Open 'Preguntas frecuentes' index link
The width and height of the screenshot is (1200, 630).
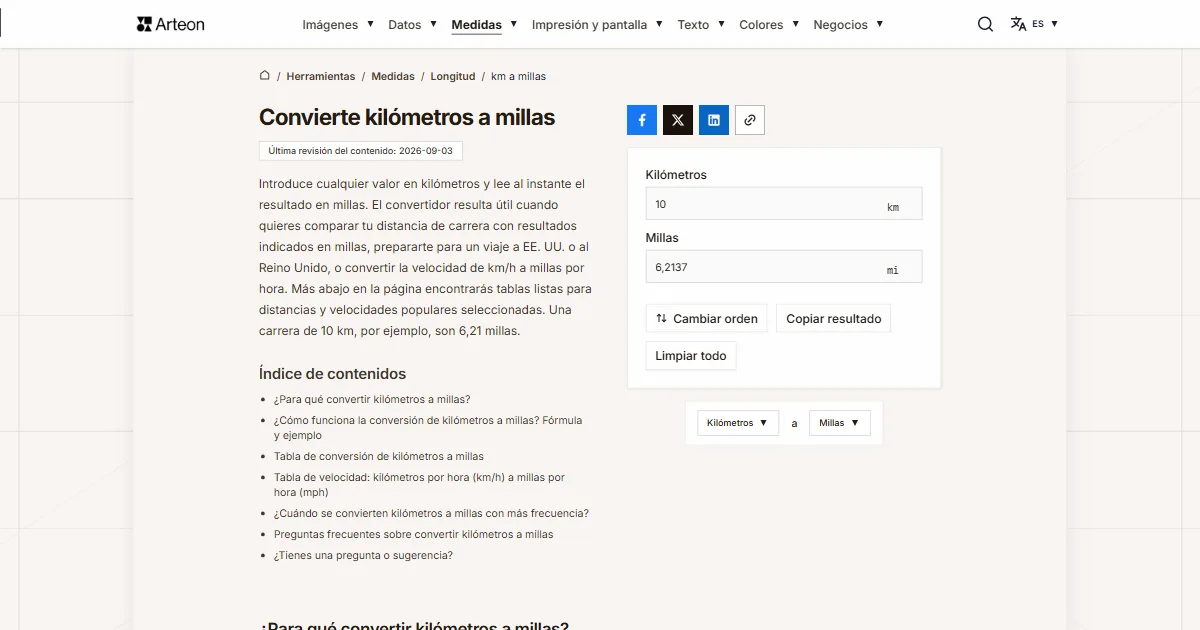click(x=413, y=534)
